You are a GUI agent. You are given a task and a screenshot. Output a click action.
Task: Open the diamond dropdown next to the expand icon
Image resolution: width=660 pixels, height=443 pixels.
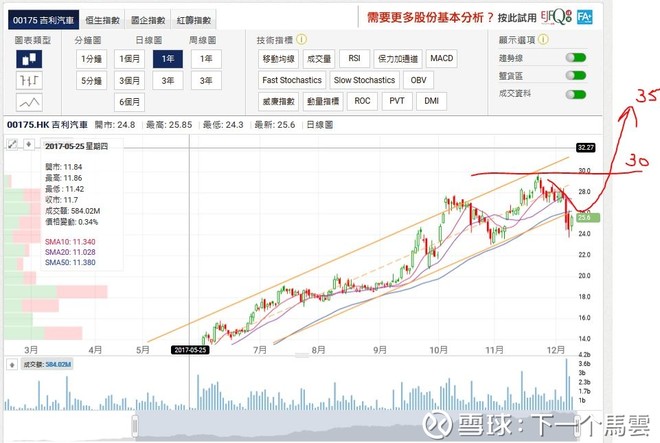[29, 144]
